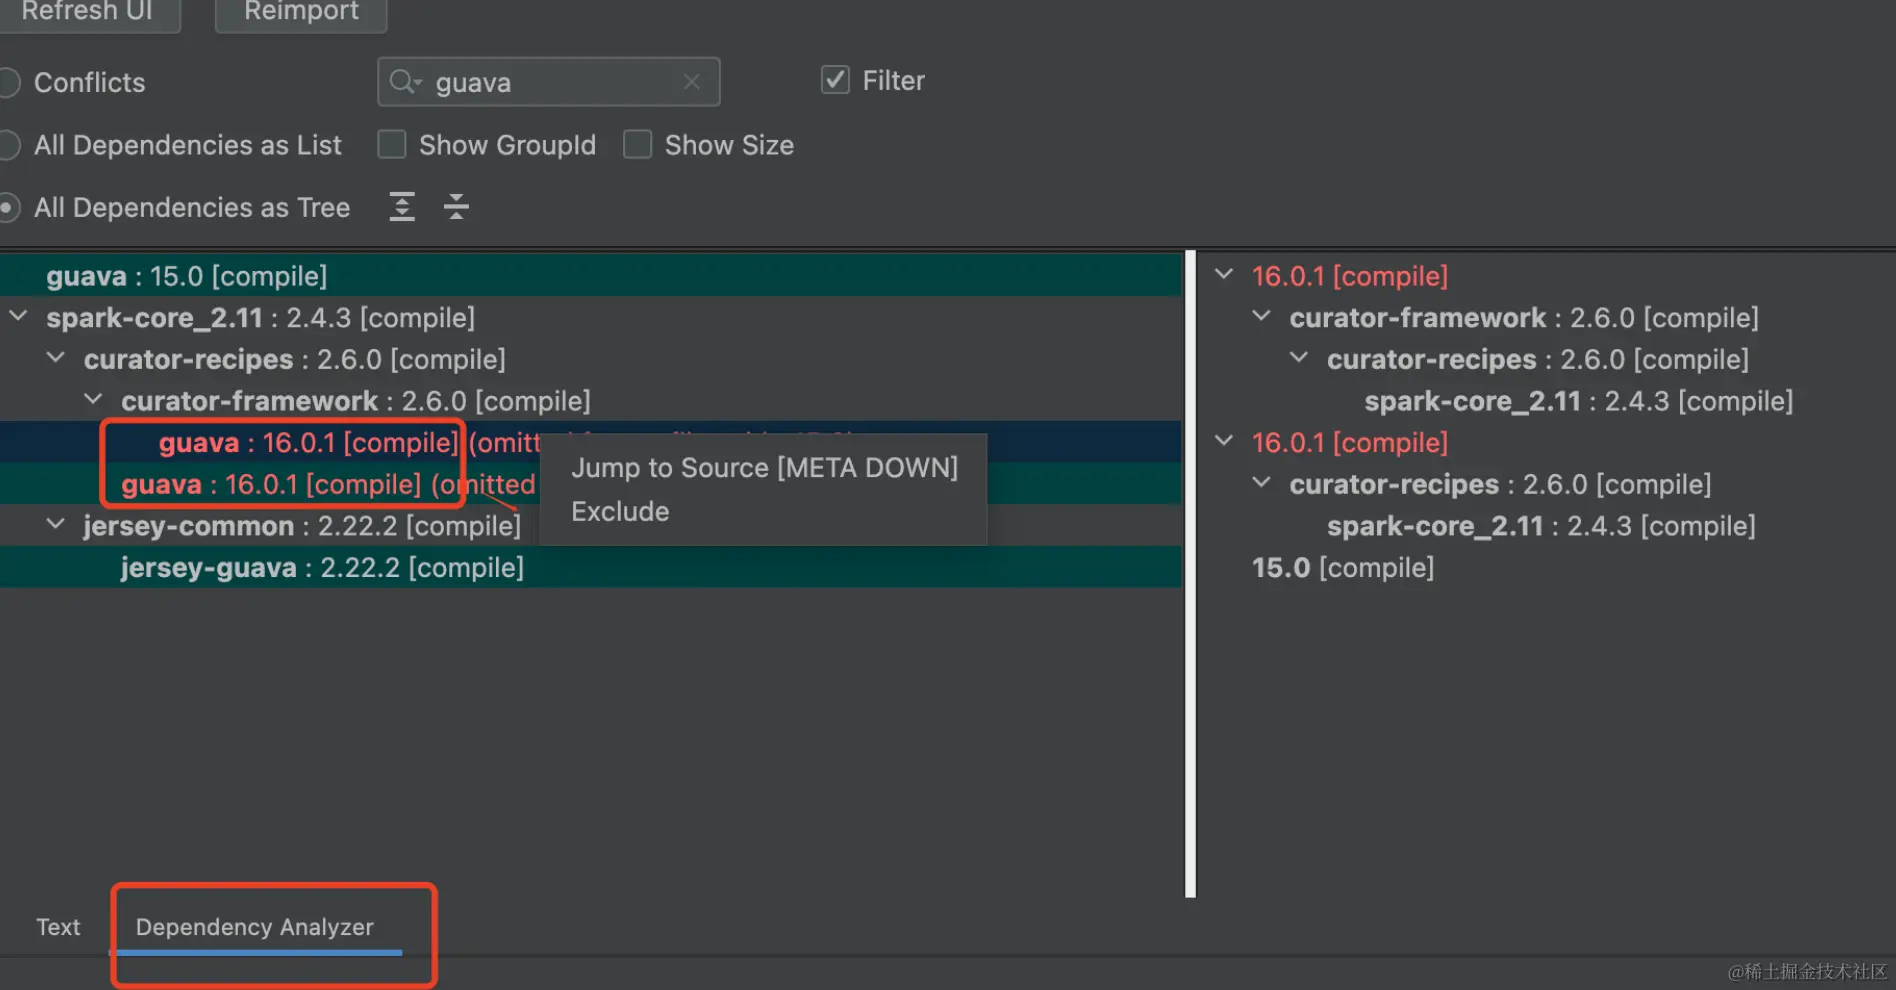1896x990 pixels.
Task: Enable the Show GroupId checkbox
Action: tap(392, 145)
